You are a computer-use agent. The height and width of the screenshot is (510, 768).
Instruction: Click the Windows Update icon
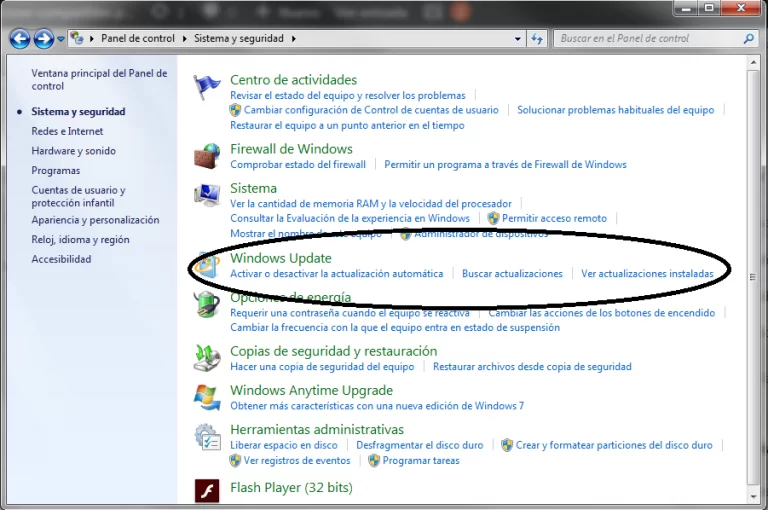pyautogui.click(x=207, y=265)
